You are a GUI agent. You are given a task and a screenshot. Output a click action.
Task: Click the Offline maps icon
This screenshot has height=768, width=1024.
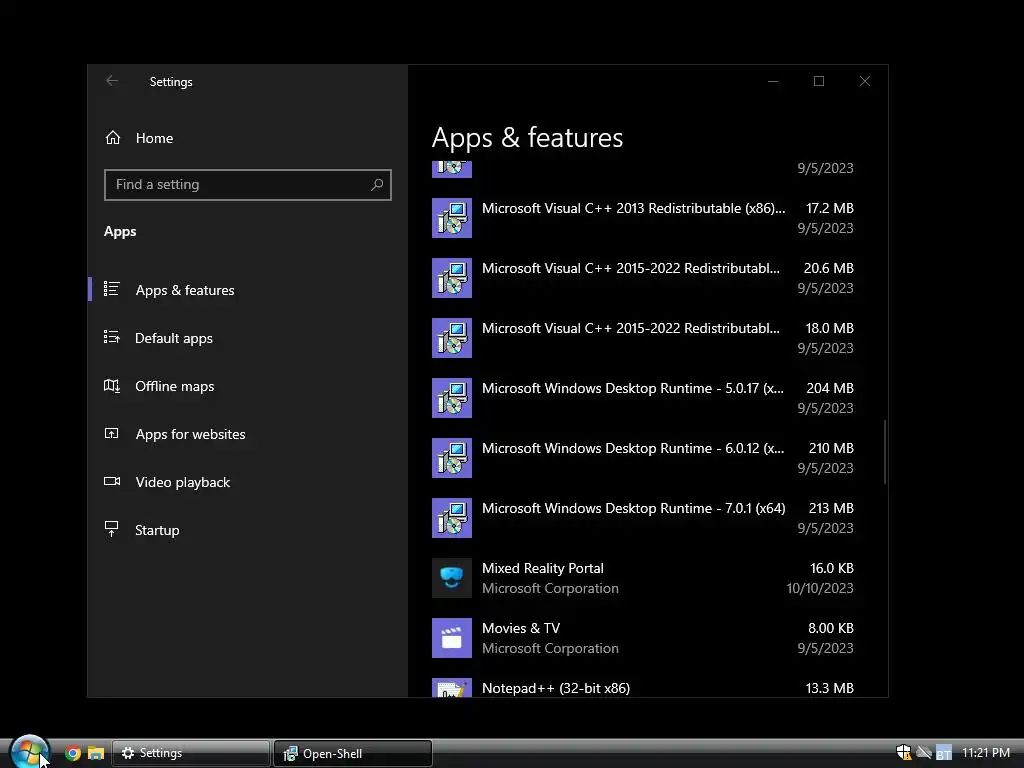112,385
